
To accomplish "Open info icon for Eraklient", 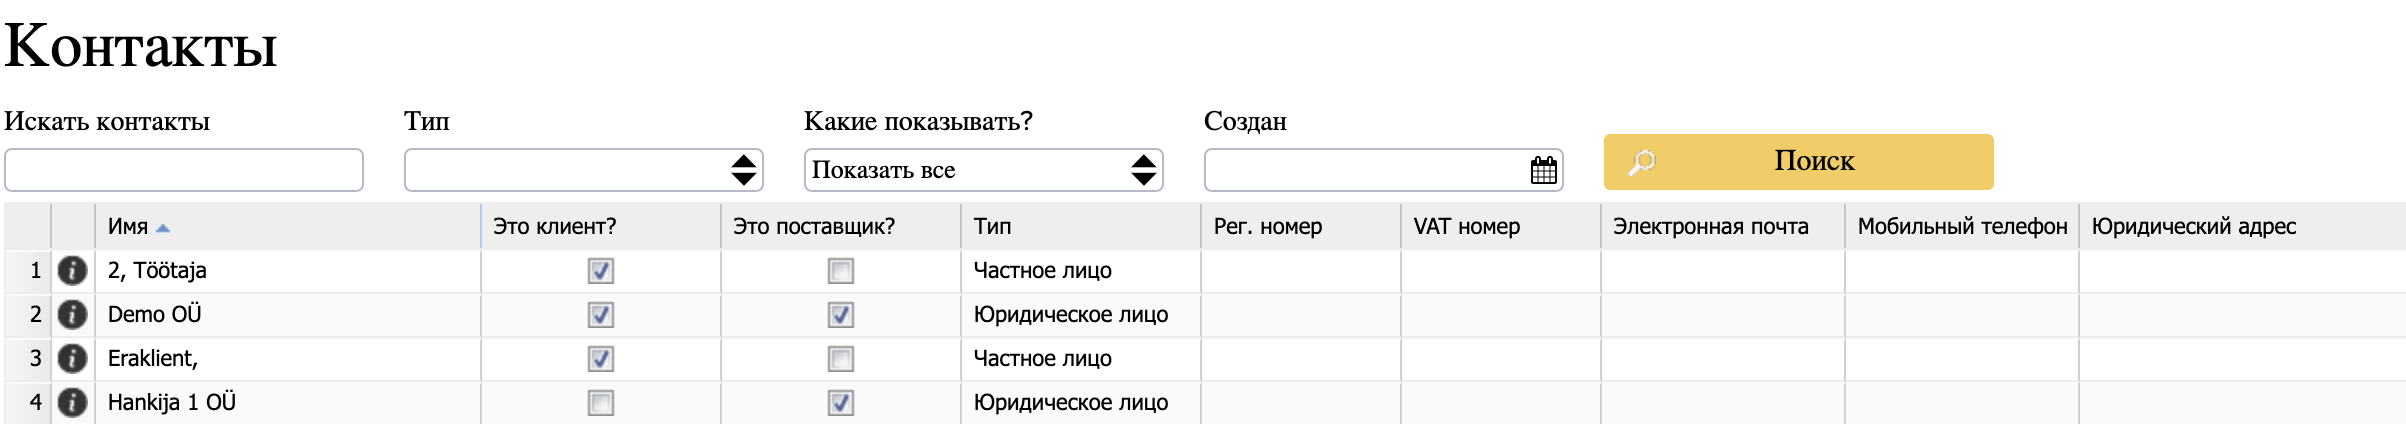I will [x=72, y=358].
